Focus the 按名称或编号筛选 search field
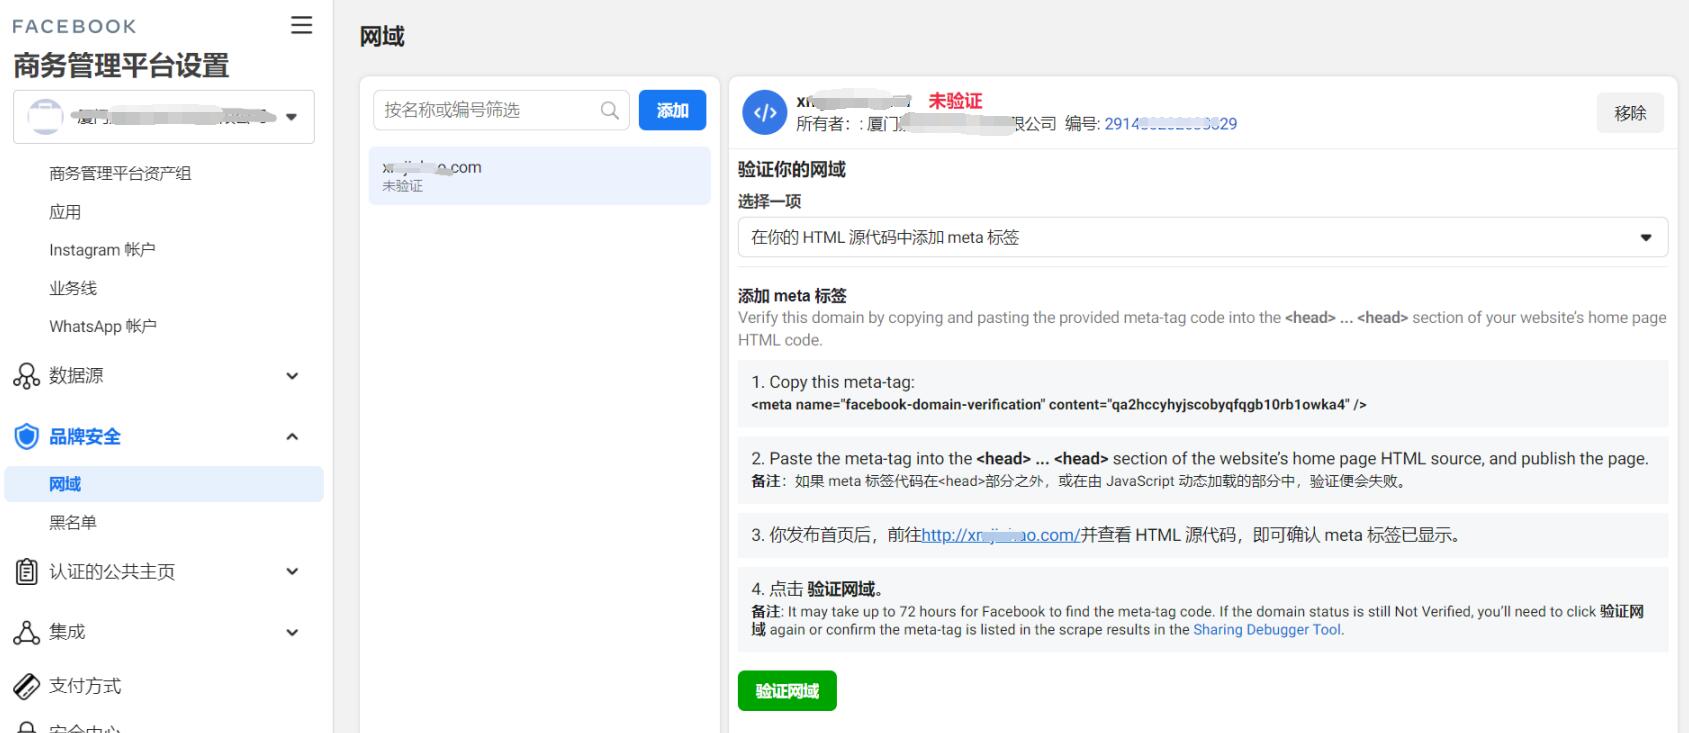The height and width of the screenshot is (733, 1689). coord(501,110)
